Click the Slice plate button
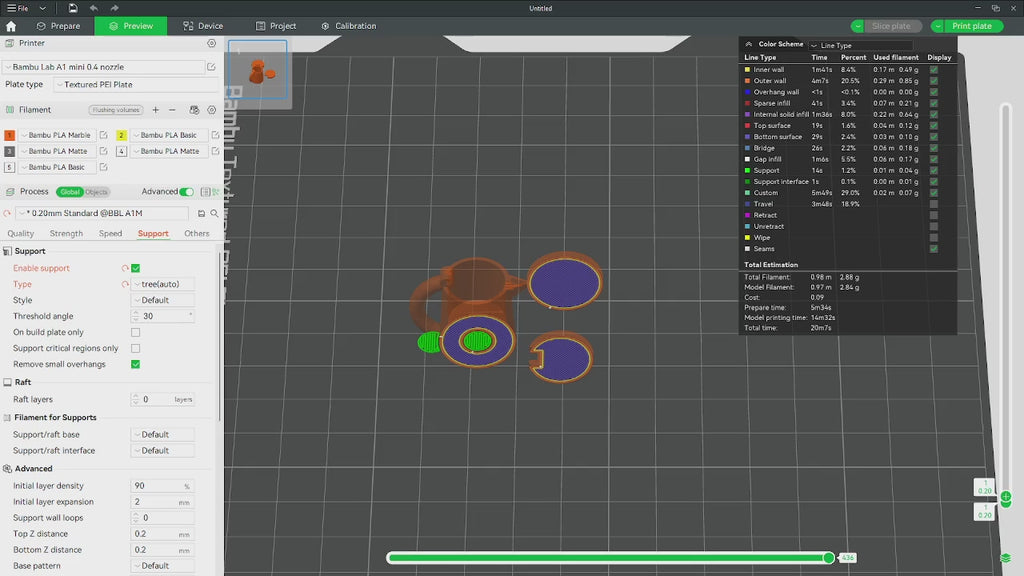This screenshot has height=576, width=1024. pyautogui.click(x=891, y=26)
